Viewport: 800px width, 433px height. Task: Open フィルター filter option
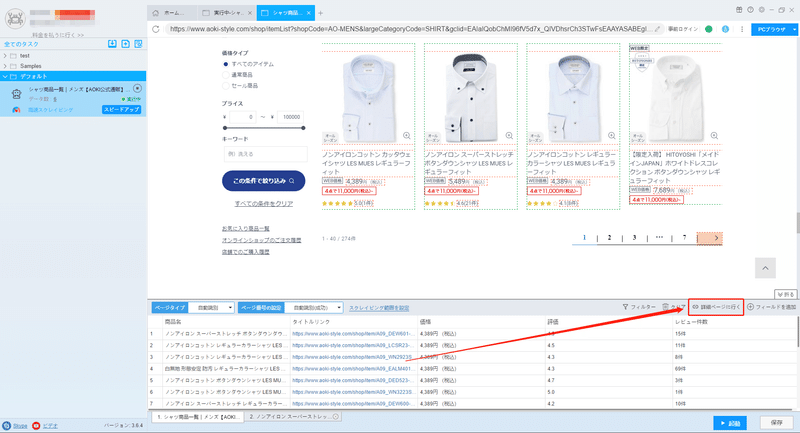[639, 307]
